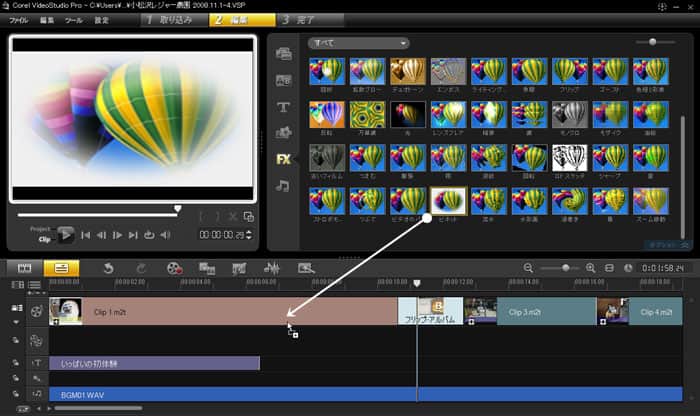
Task: Open the すべて filter category dropdown
Action: click(358, 43)
